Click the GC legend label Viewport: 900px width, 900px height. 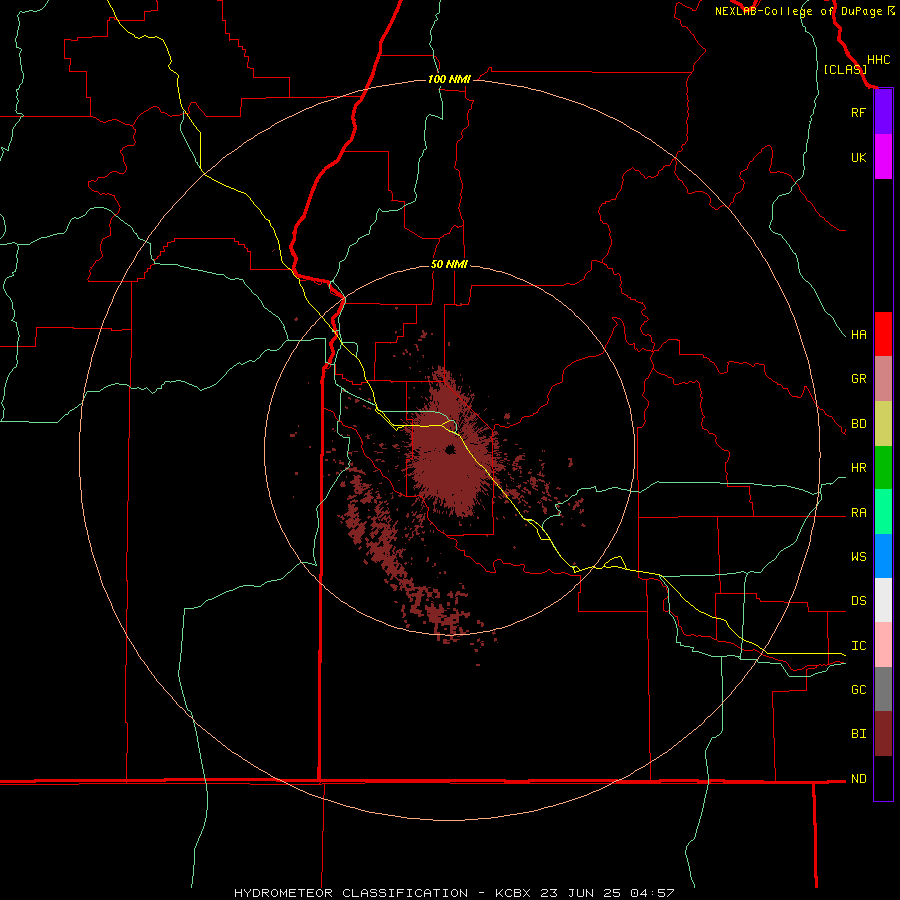[x=858, y=690]
